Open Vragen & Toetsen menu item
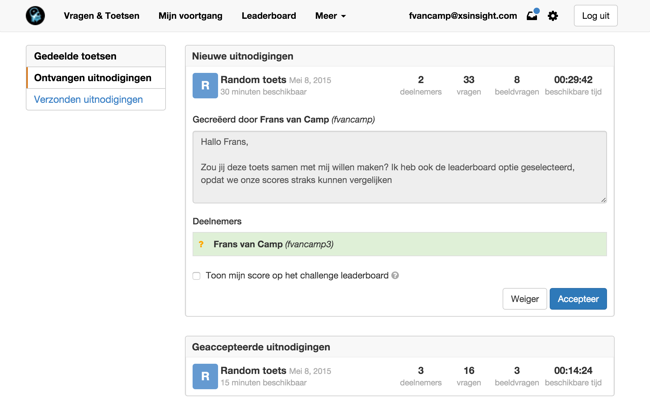This screenshot has height=408, width=650. pos(101,16)
